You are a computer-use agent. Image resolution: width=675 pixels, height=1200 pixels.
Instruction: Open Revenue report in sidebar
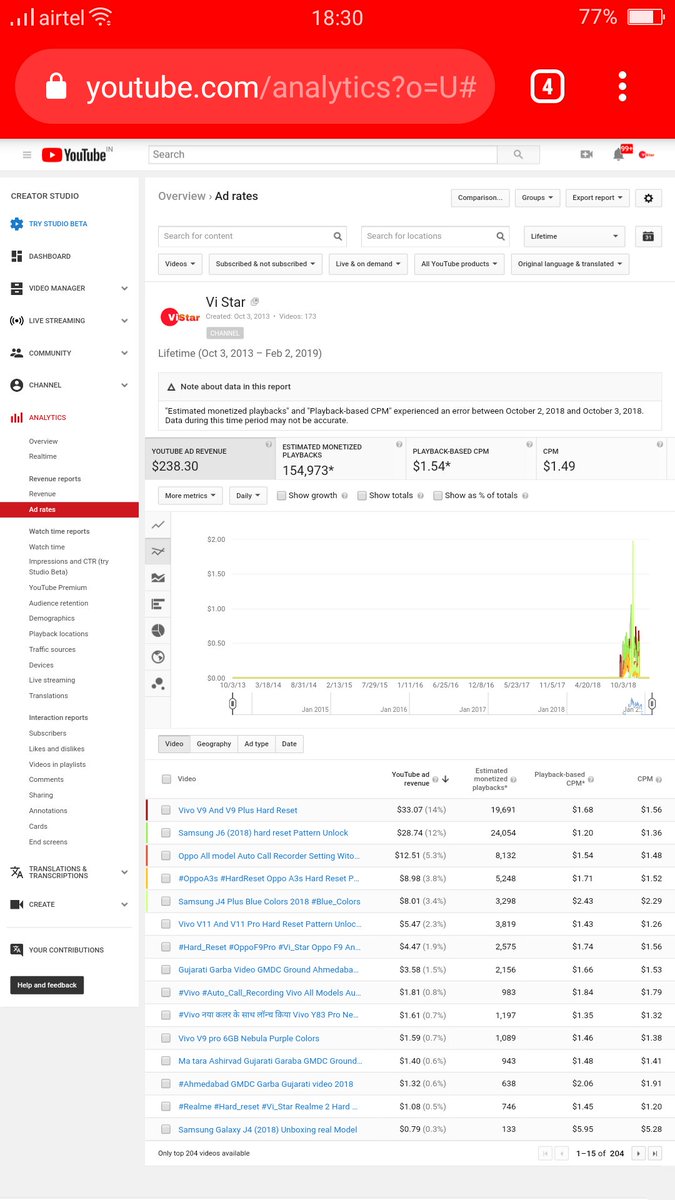[x=42, y=494]
